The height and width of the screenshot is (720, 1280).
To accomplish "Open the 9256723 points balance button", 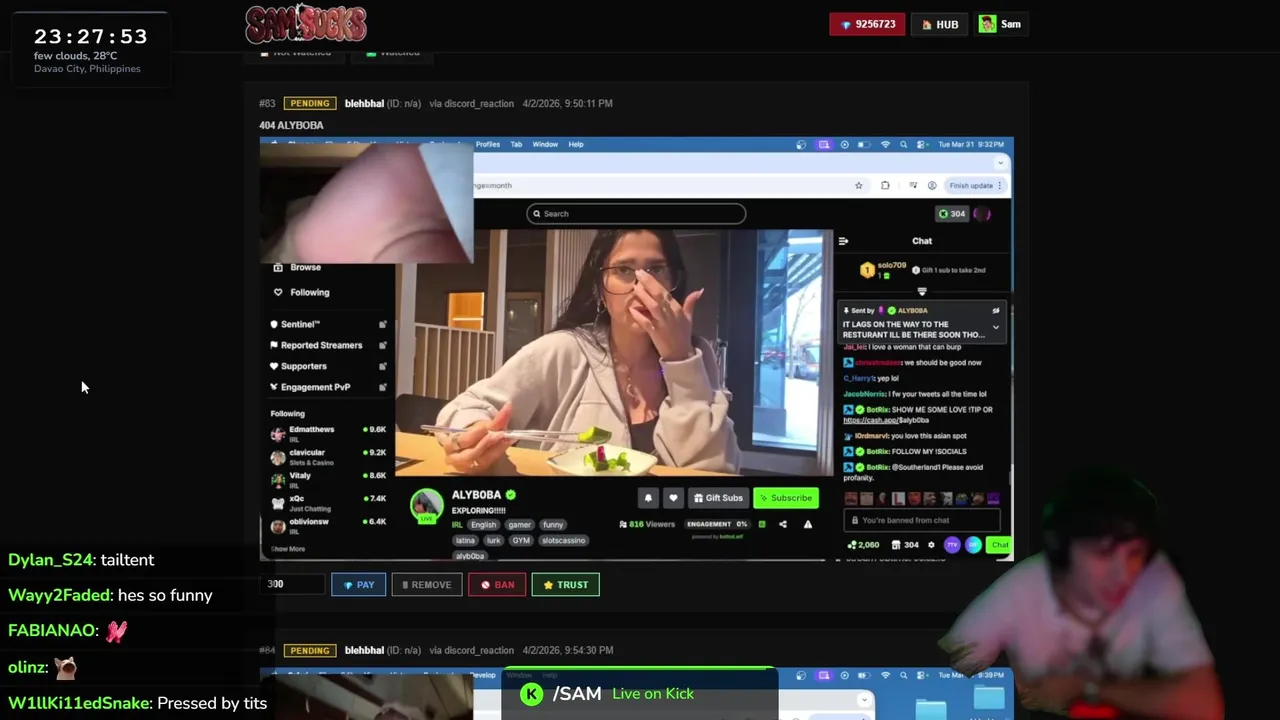I will click(x=867, y=24).
